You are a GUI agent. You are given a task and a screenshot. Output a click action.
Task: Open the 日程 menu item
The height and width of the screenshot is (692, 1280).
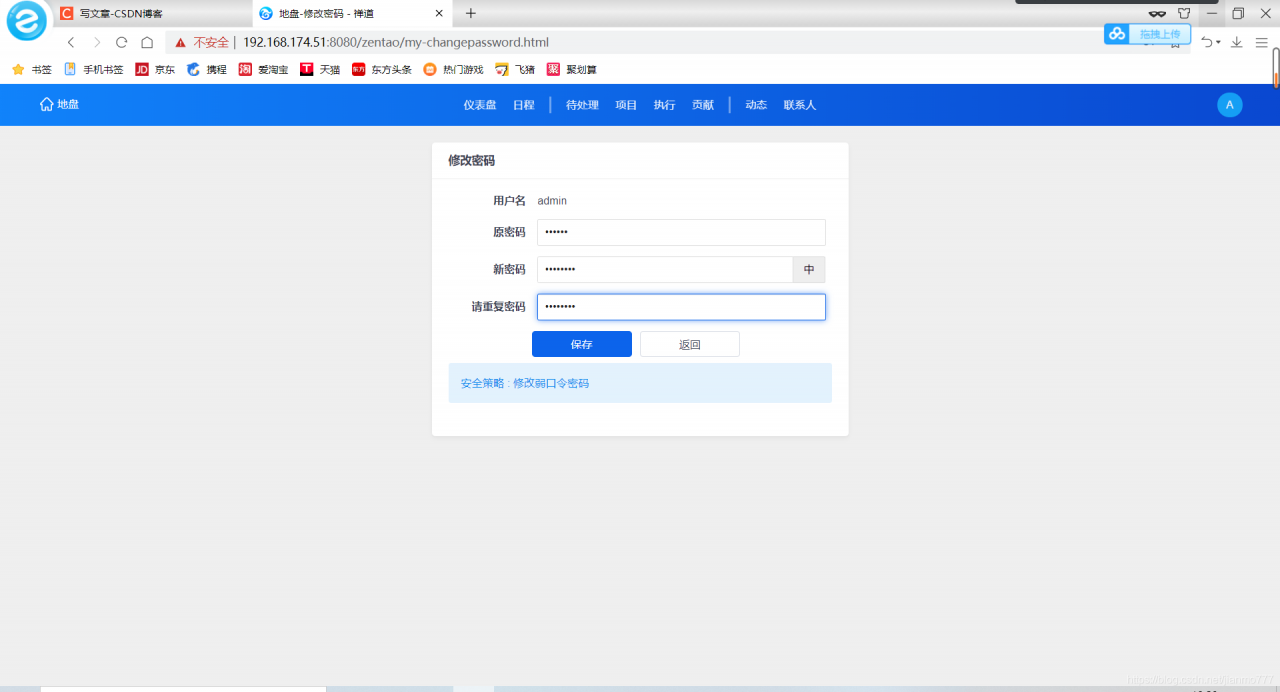point(524,105)
